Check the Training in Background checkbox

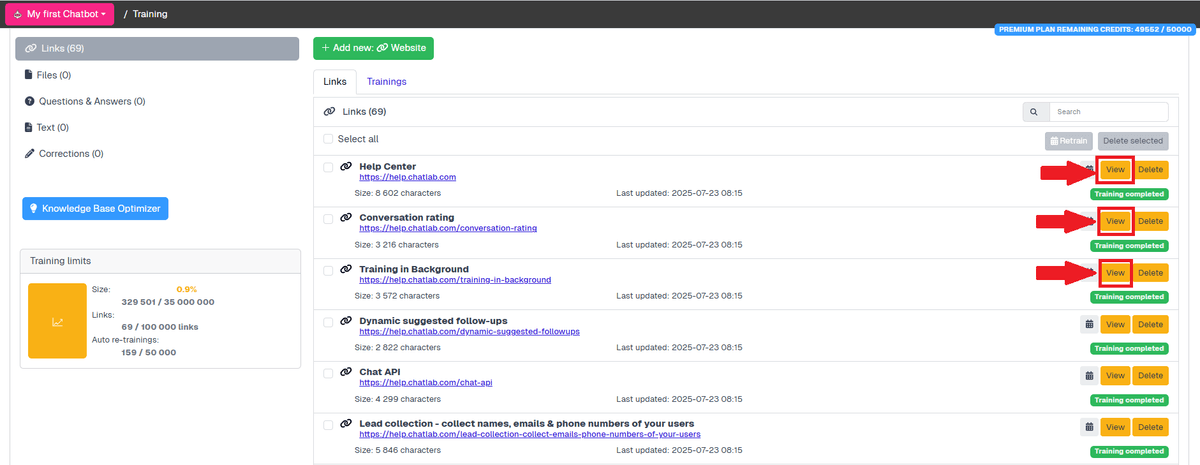[x=328, y=270]
